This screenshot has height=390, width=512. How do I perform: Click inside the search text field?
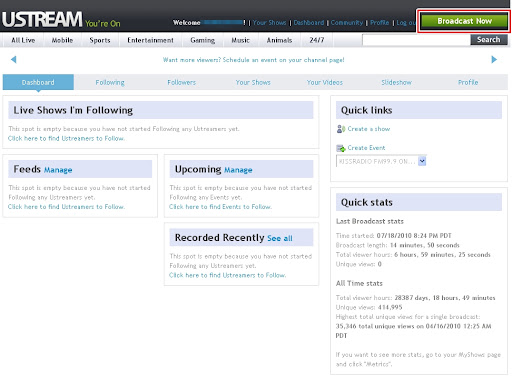click(416, 40)
